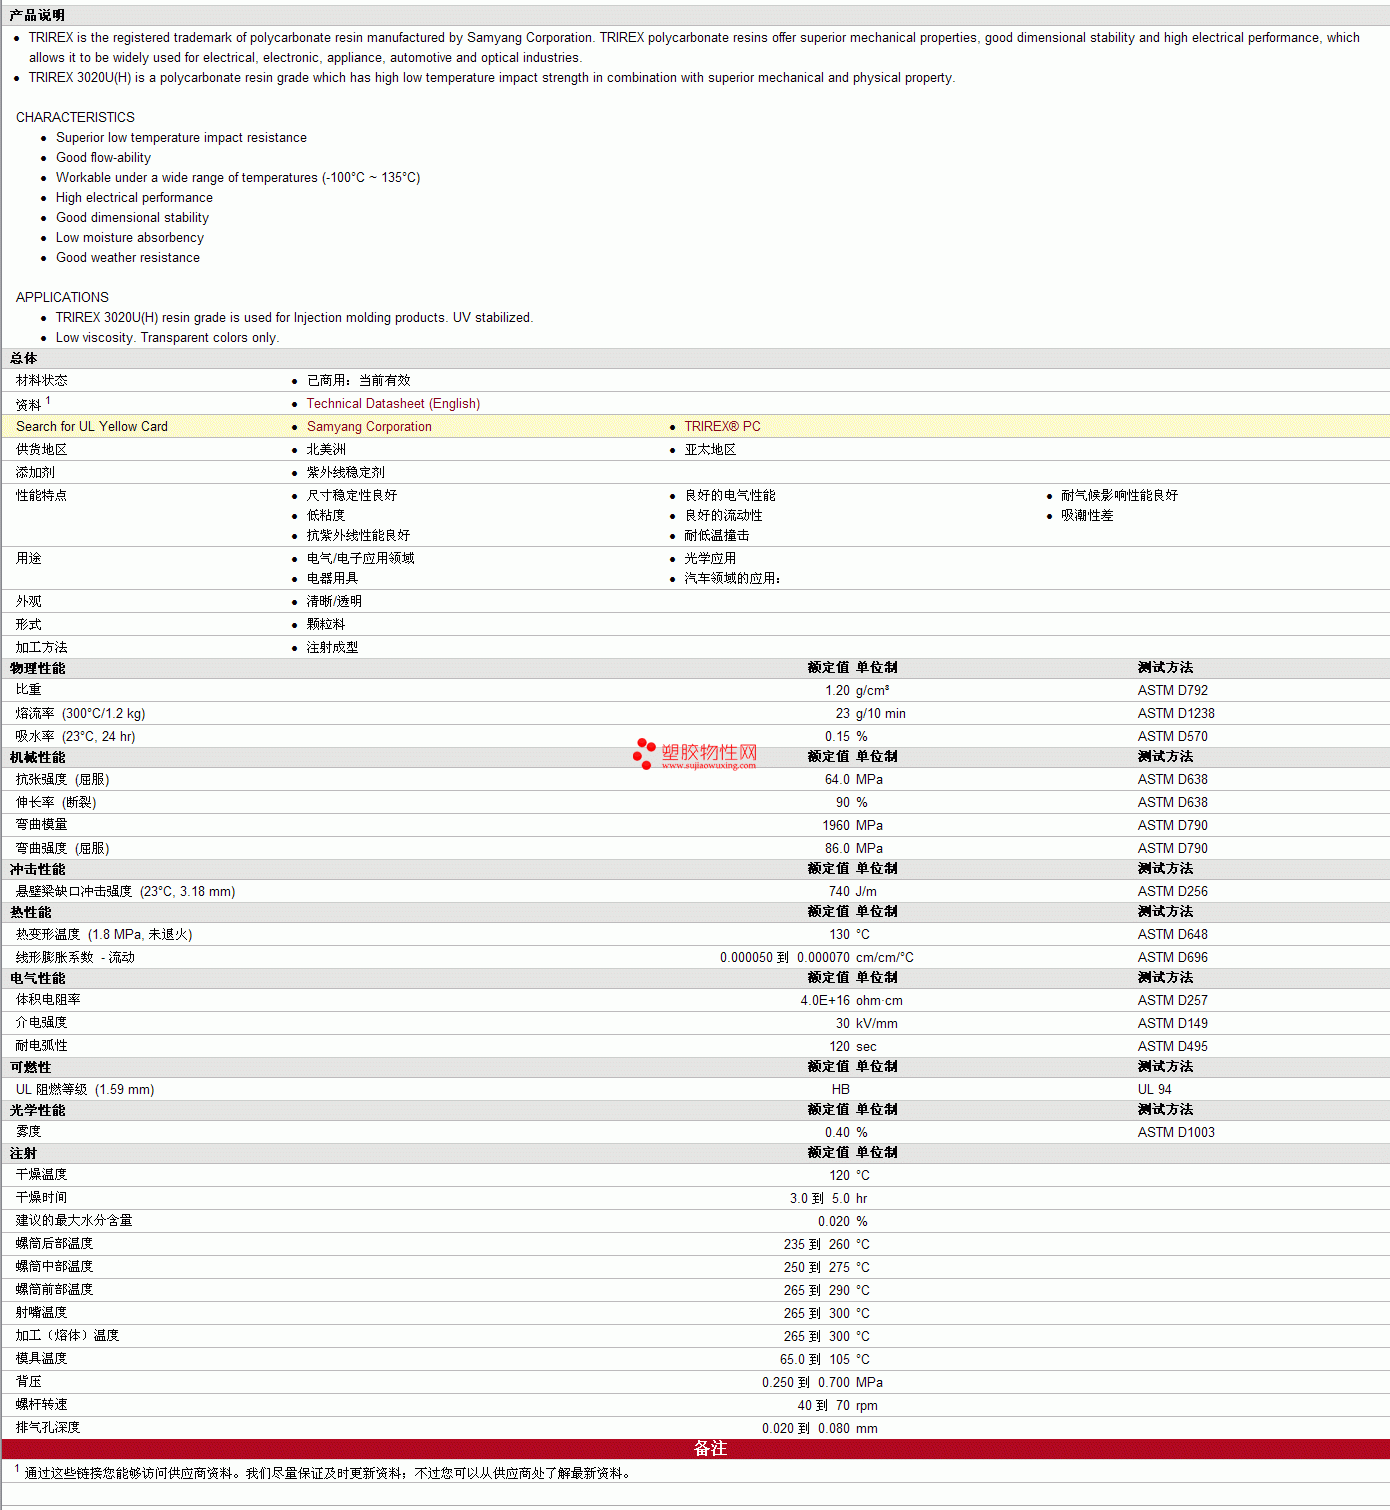Select the 'CHARACTERISTICS' heading
This screenshot has width=1390, height=1510.
click(x=75, y=118)
